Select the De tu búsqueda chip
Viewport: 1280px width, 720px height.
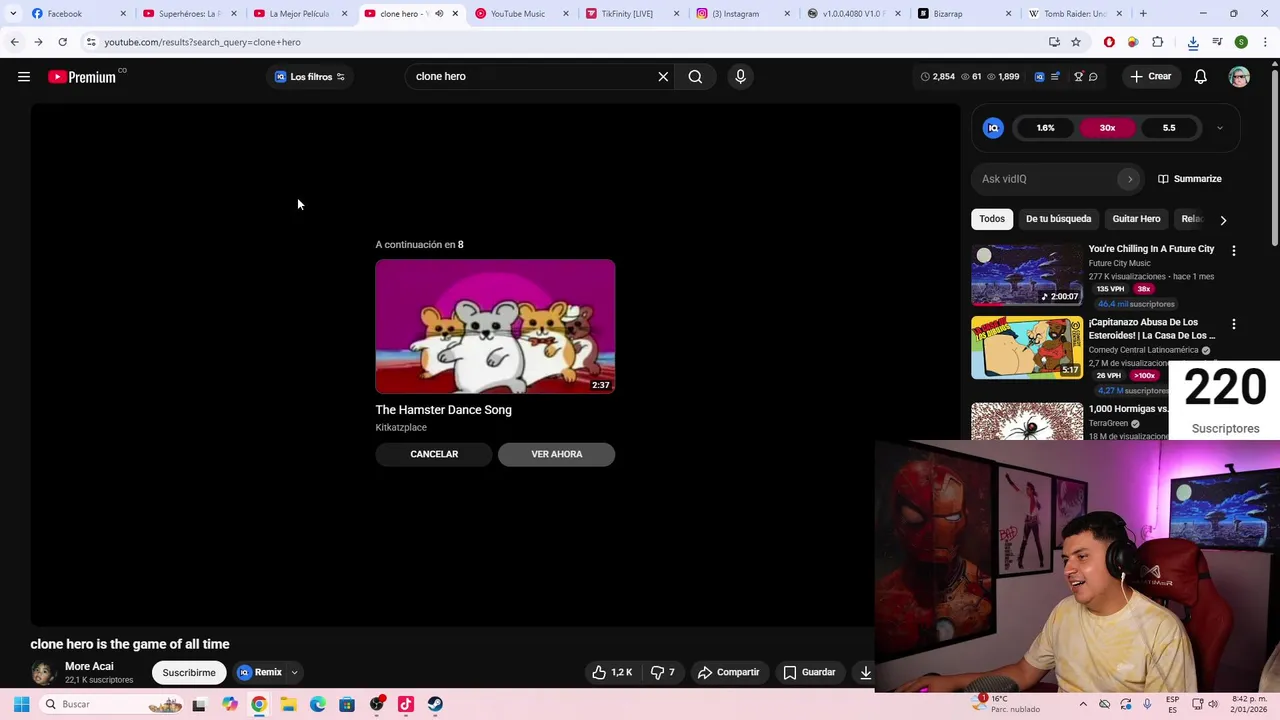1058,219
